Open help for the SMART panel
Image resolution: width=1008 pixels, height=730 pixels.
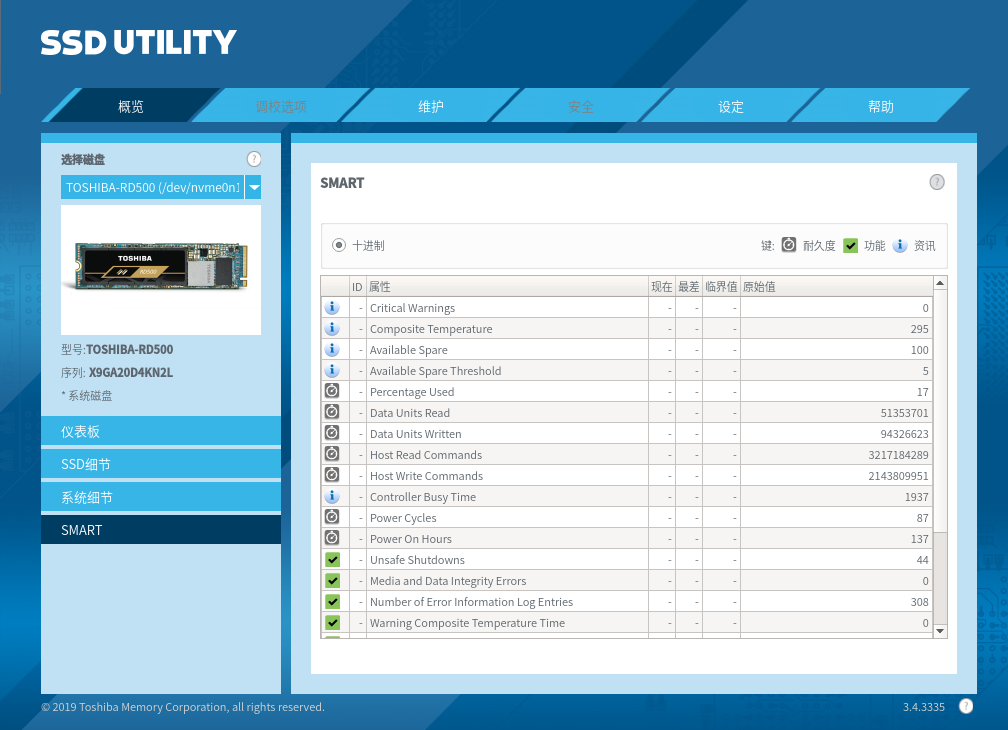[937, 182]
